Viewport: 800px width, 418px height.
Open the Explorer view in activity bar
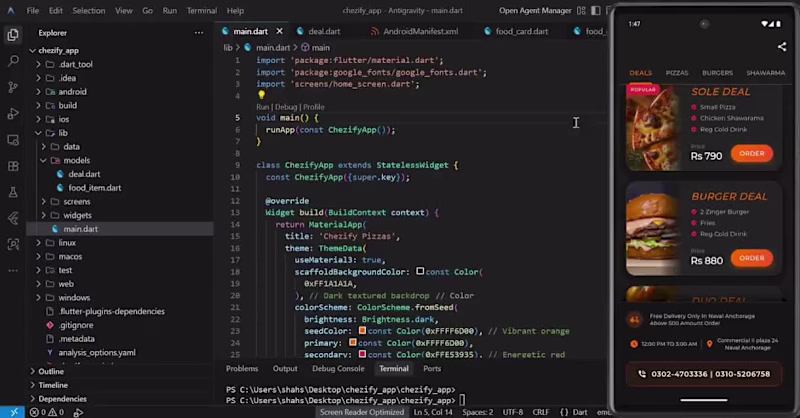[x=13, y=35]
